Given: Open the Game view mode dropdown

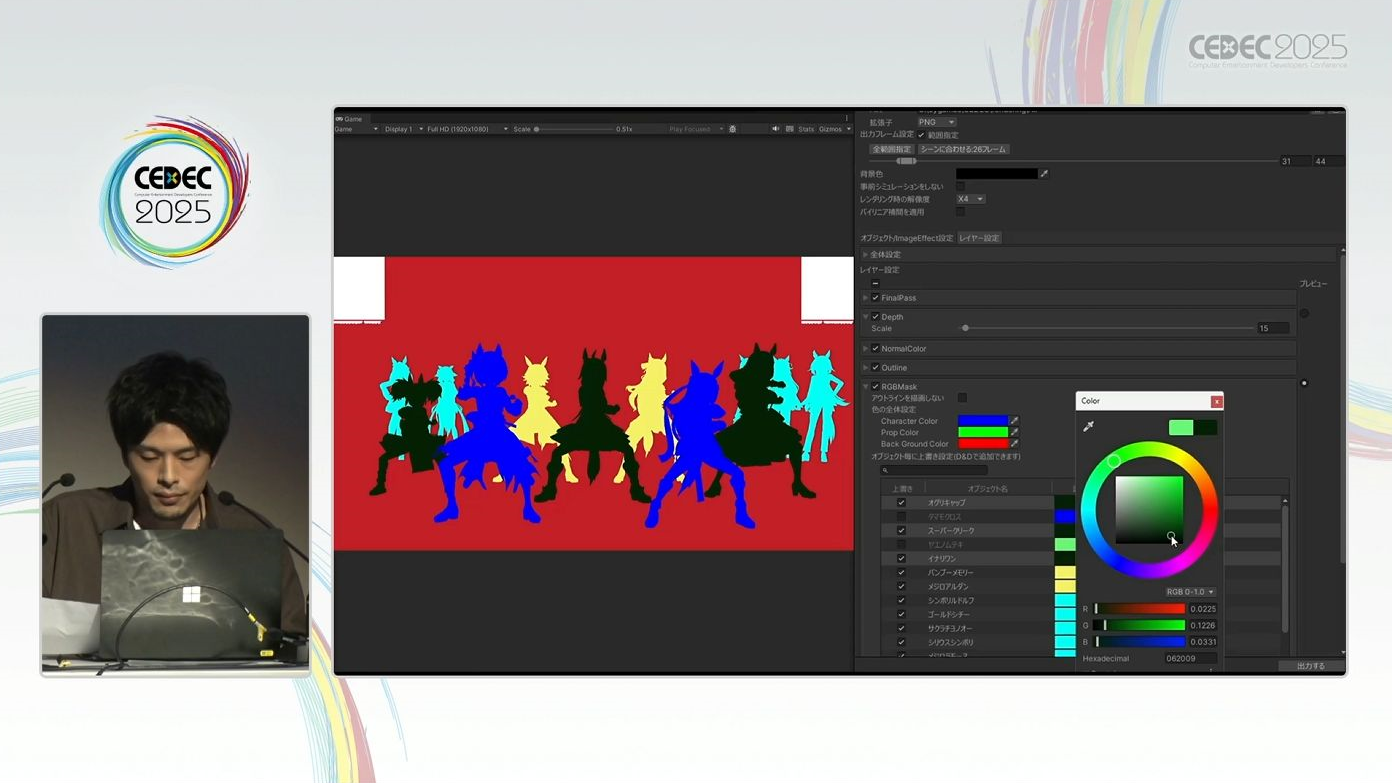Looking at the screenshot, I should (x=357, y=129).
